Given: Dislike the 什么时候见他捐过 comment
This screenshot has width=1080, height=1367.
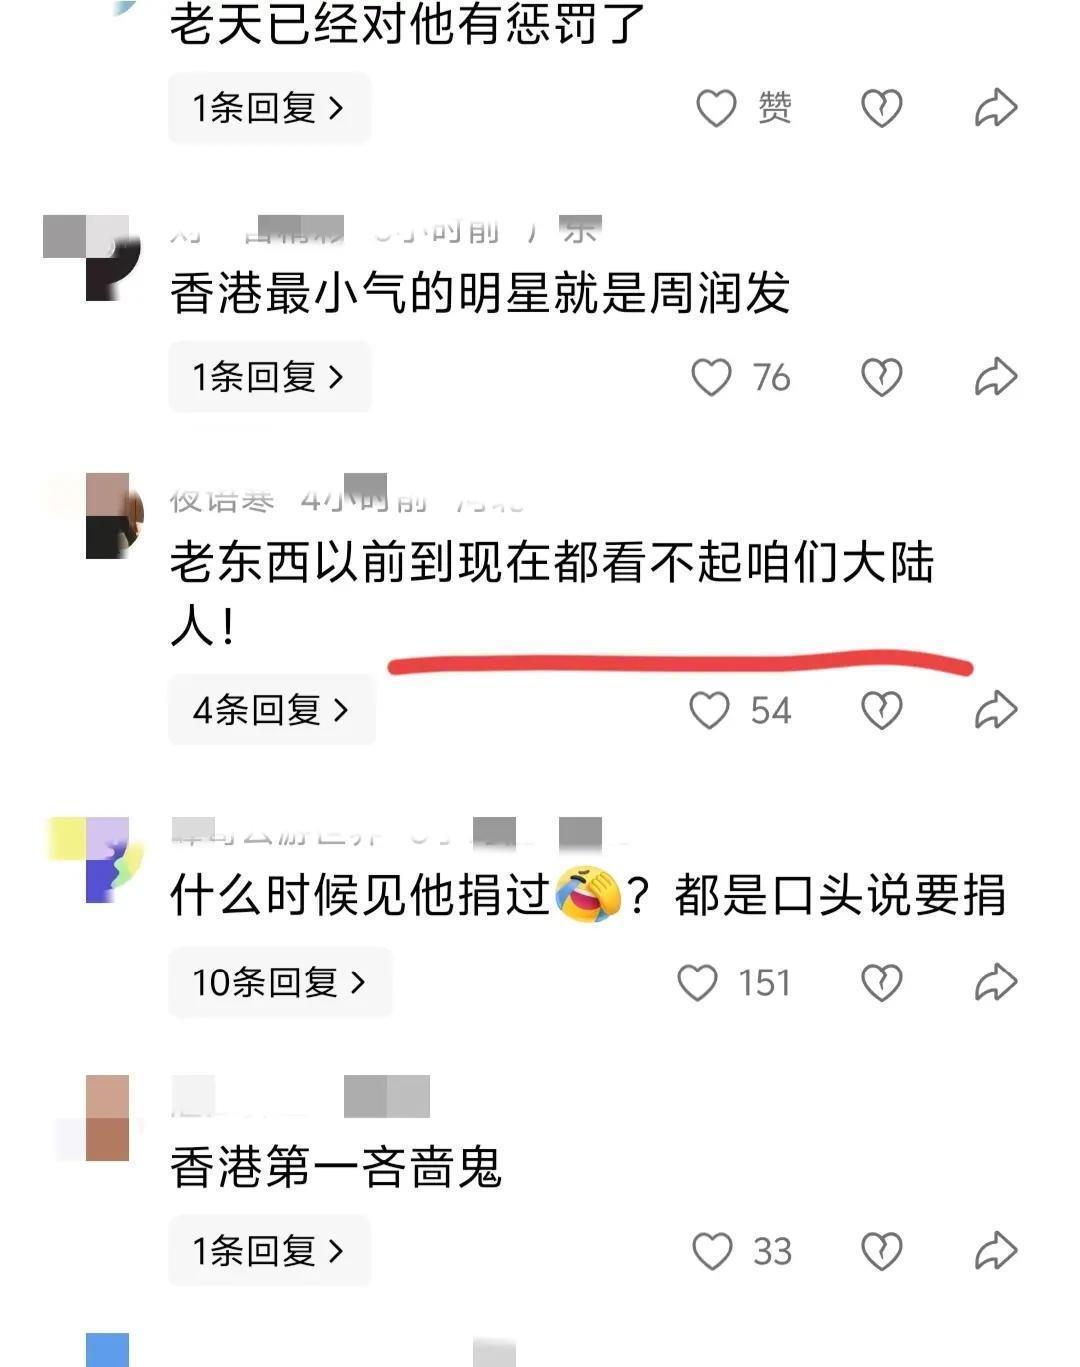Looking at the screenshot, I should point(882,982).
